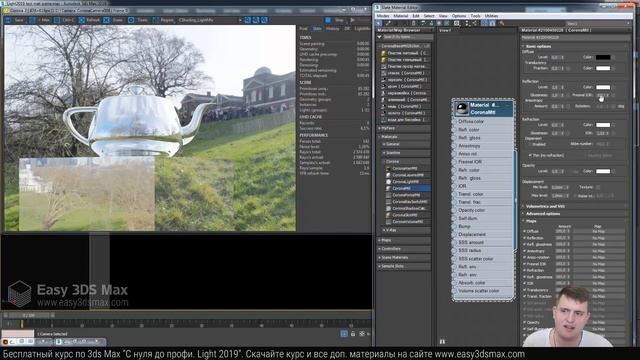Click the eyedropper pick material icon
The image size is (640, 360).
[388, 23]
